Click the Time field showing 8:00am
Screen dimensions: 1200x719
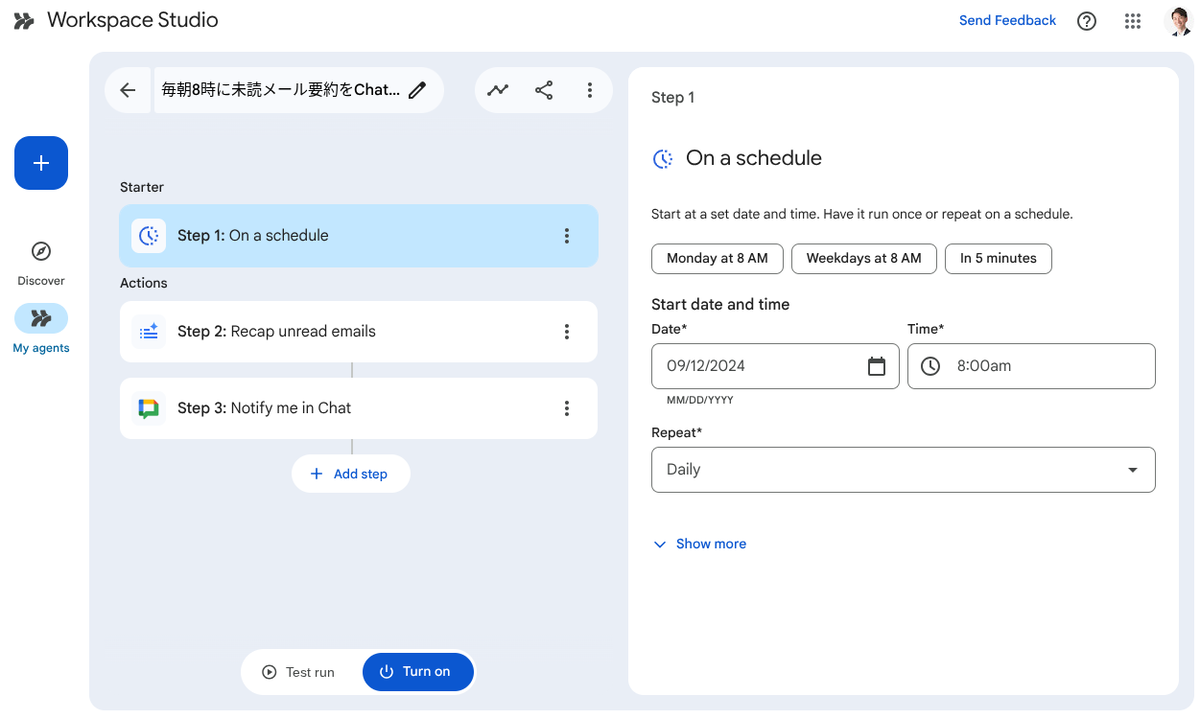[1031, 366]
